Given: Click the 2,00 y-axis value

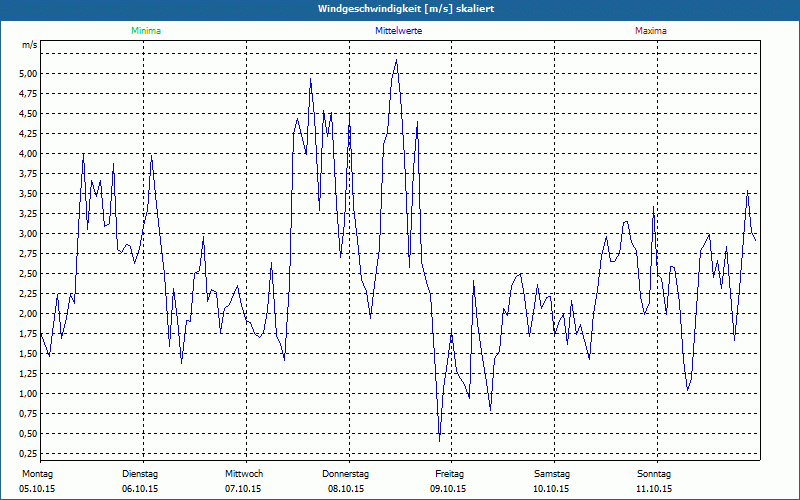Looking at the screenshot, I should point(30,314).
